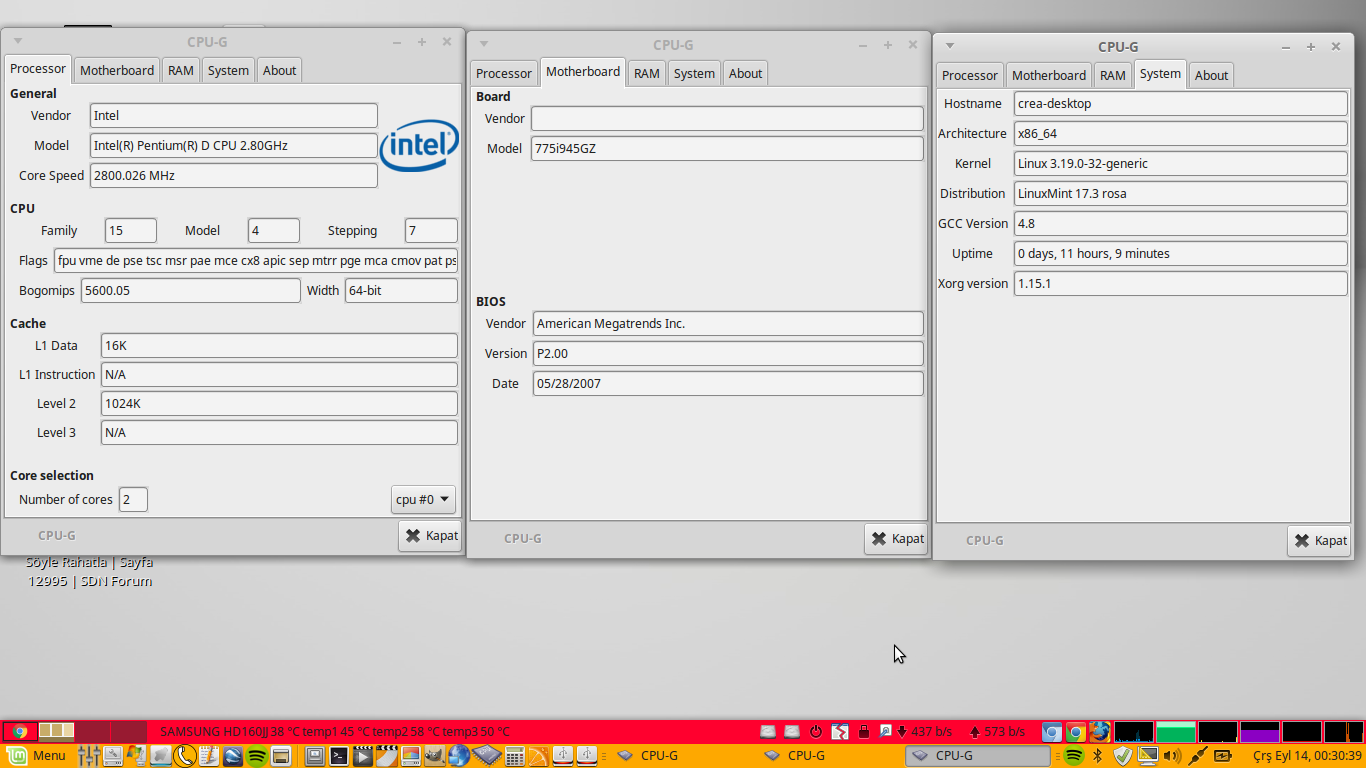Open About tab in the left CPU-G window

tap(279, 70)
